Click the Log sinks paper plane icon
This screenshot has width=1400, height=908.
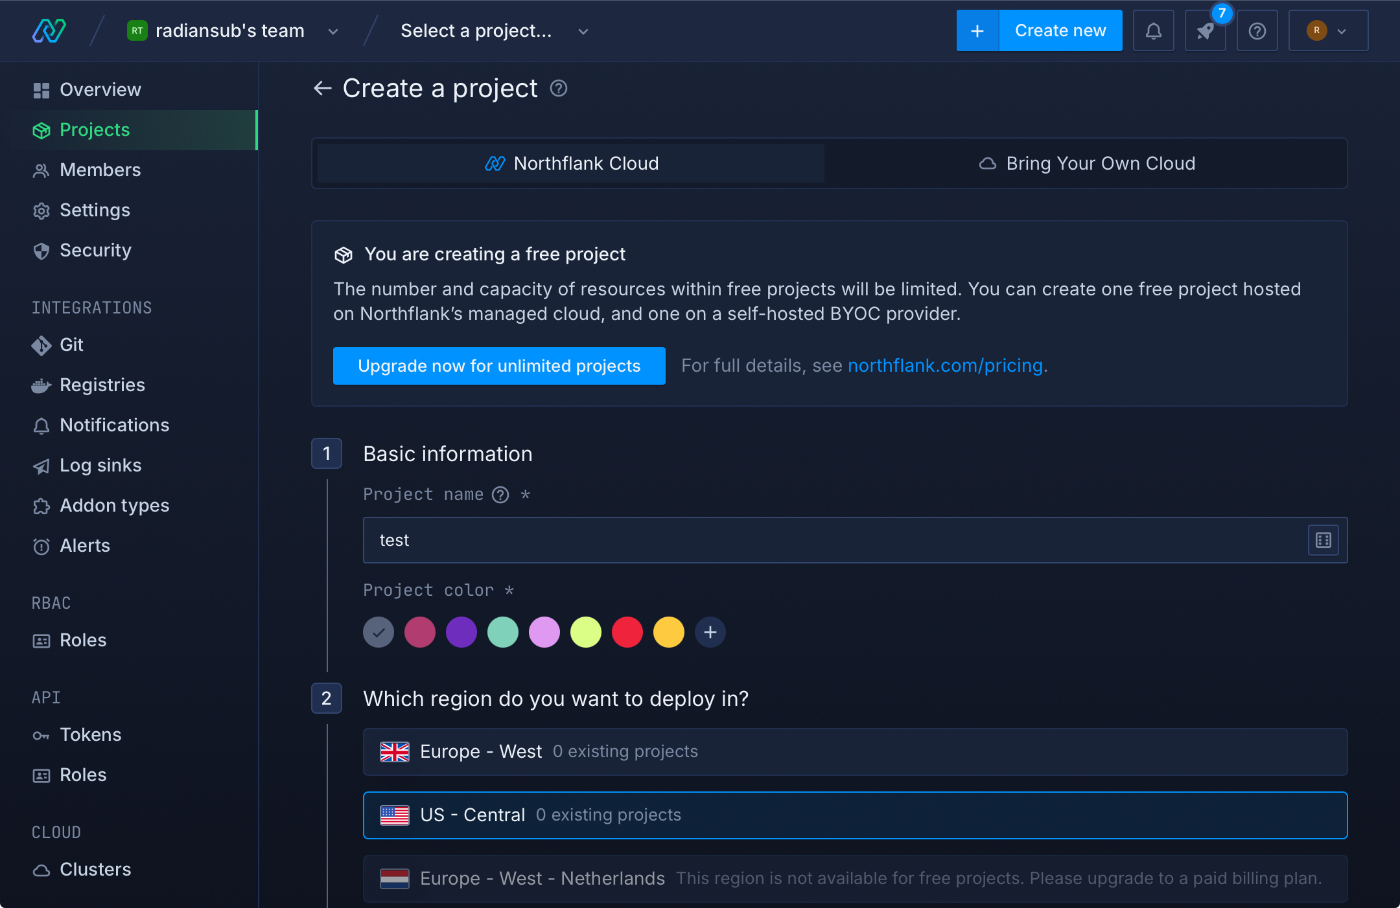click(41, 466)
